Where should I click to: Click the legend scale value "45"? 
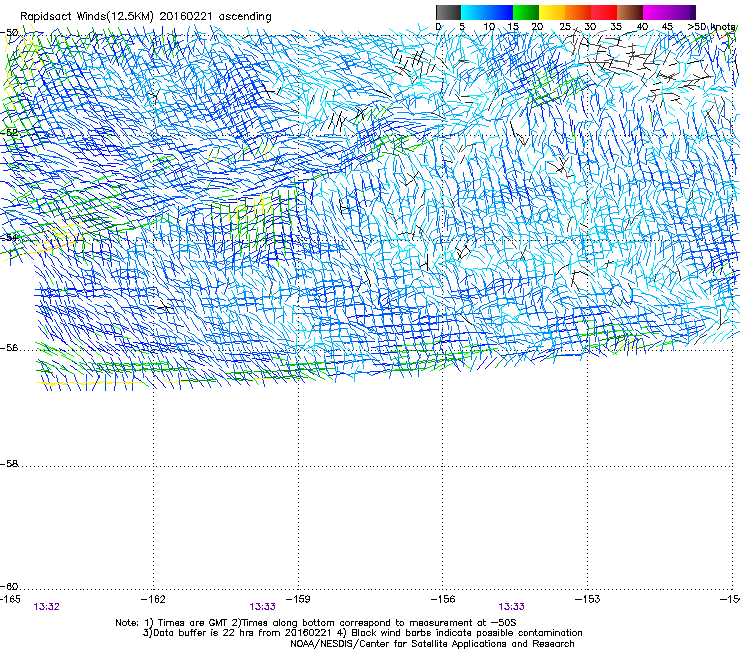pyautogui.click(x=667, y=27)
